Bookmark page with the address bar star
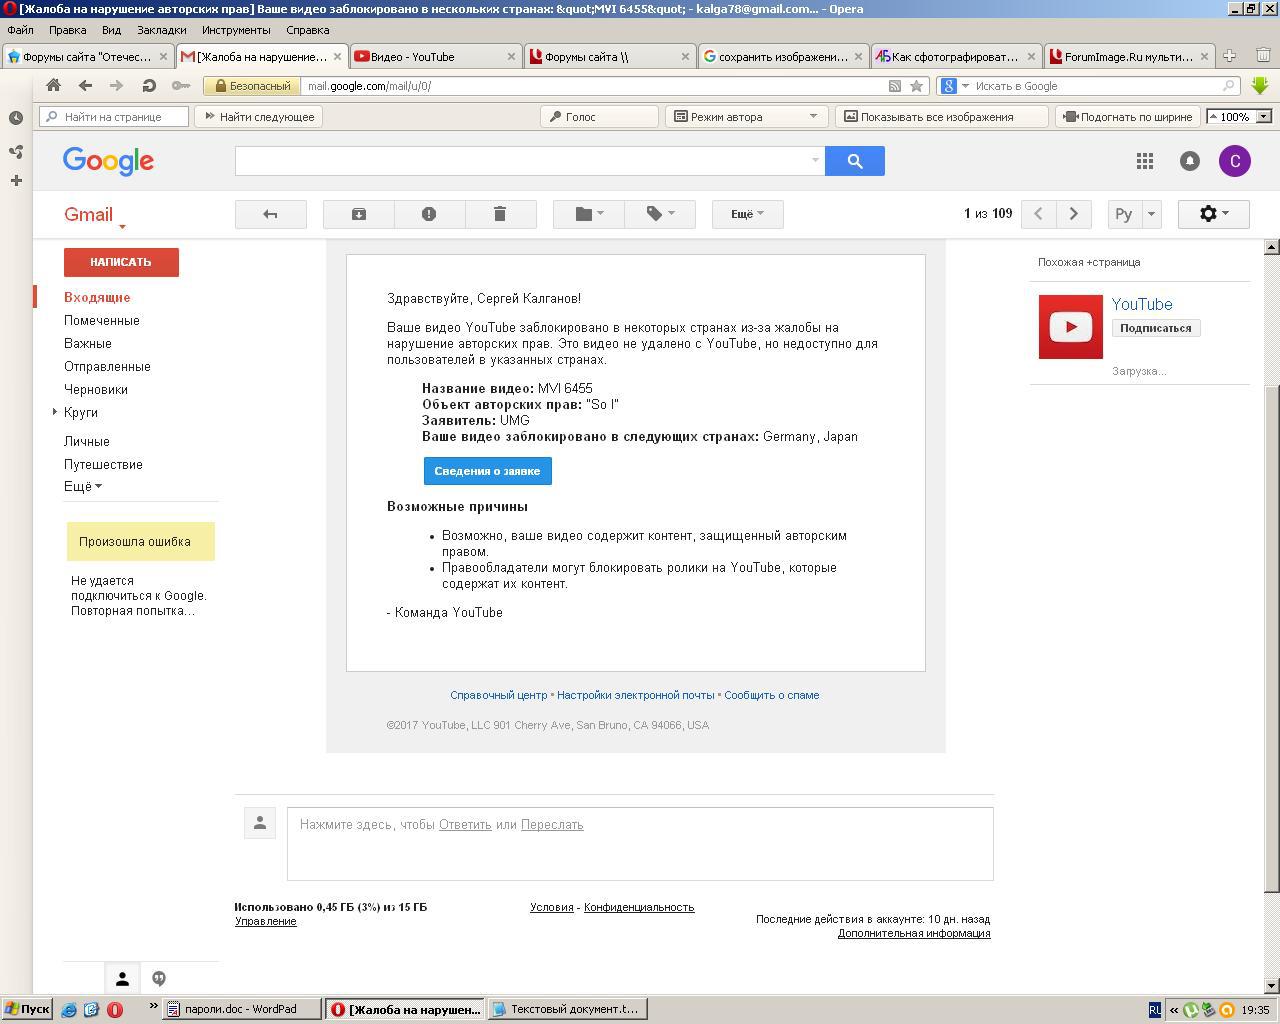Screen dimensions: 1280x1024 [x=916, y=86]
